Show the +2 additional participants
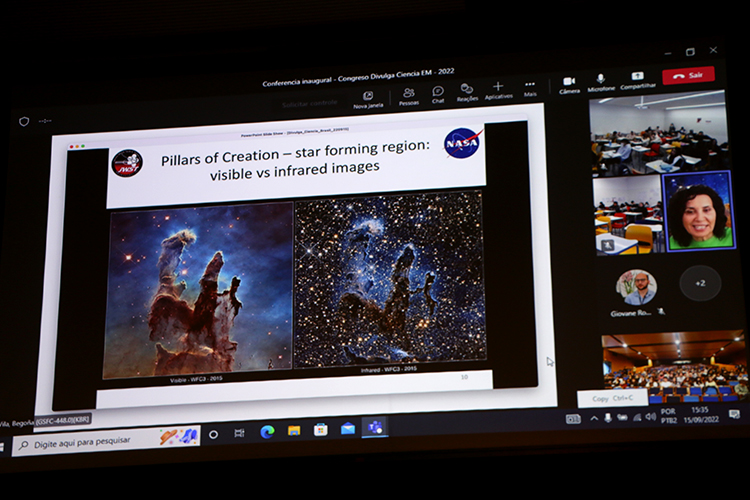 point(700,283)
